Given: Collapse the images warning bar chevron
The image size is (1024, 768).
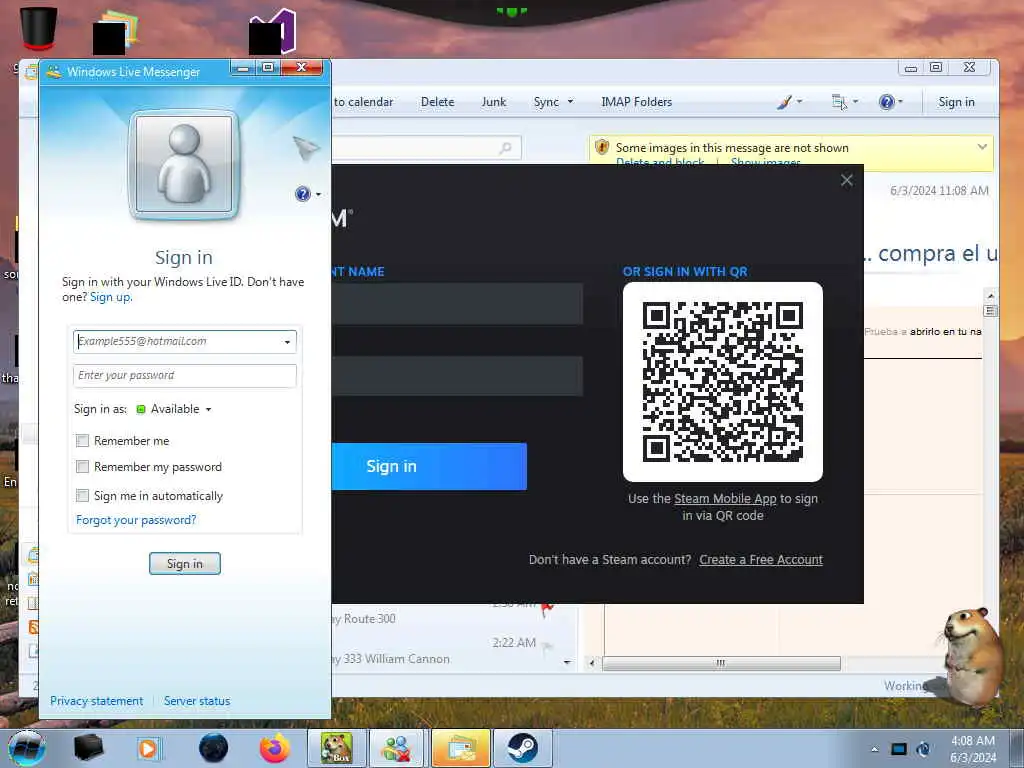Looking at the screenshot, I should click(982, 147).
